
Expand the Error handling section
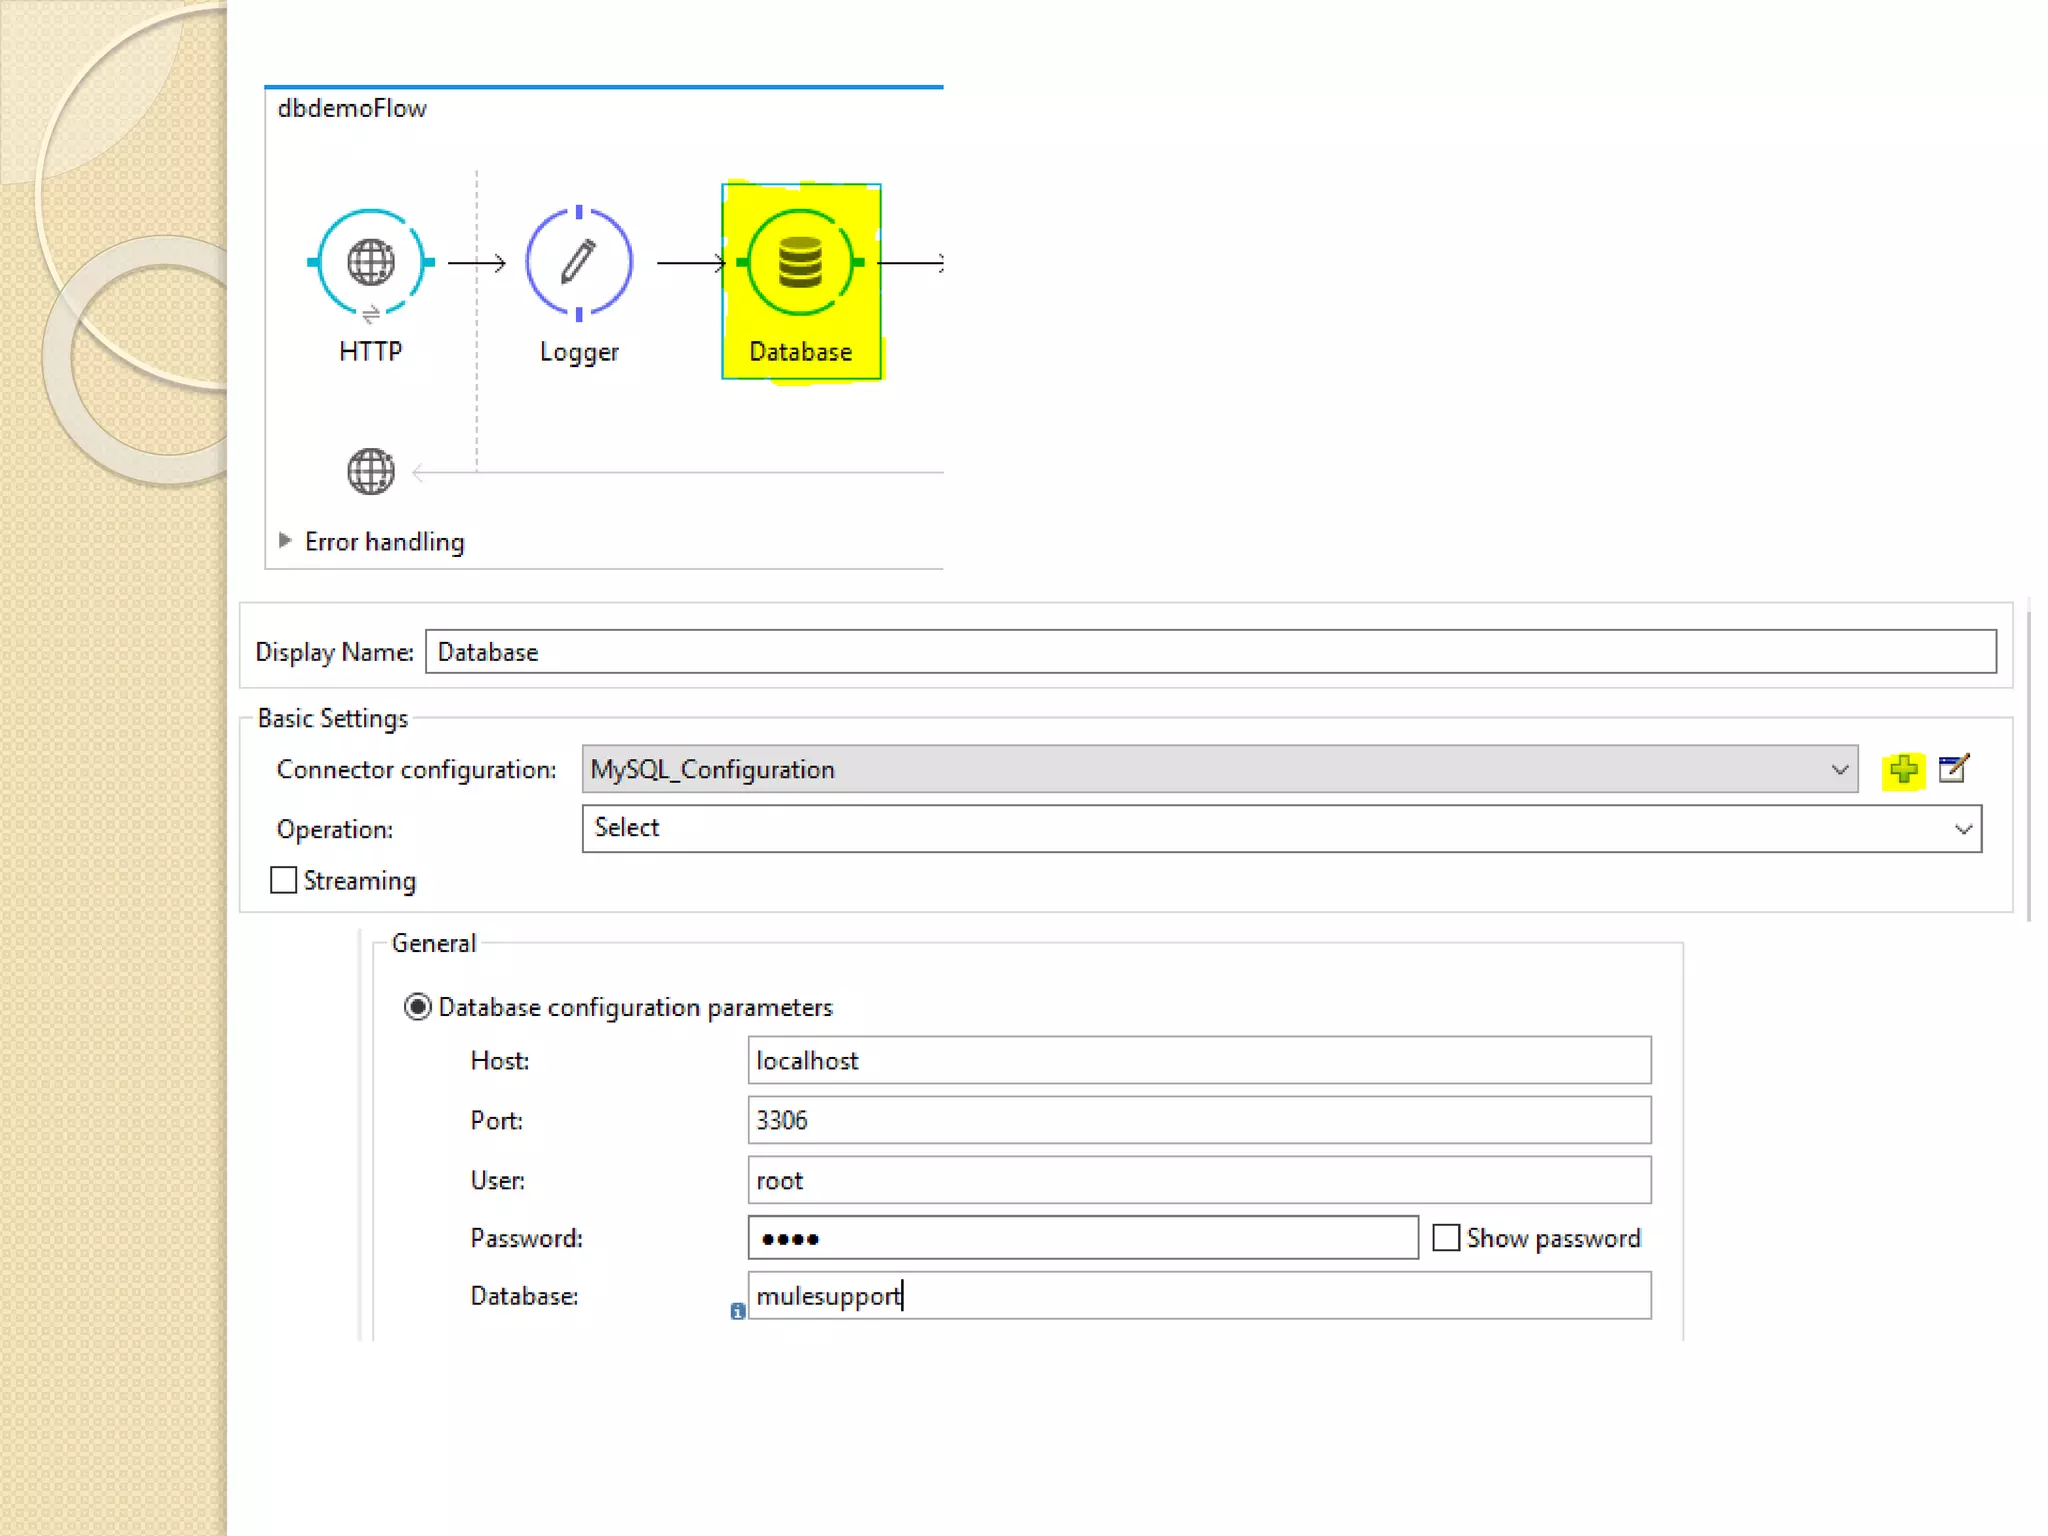[x=285, y=541]
